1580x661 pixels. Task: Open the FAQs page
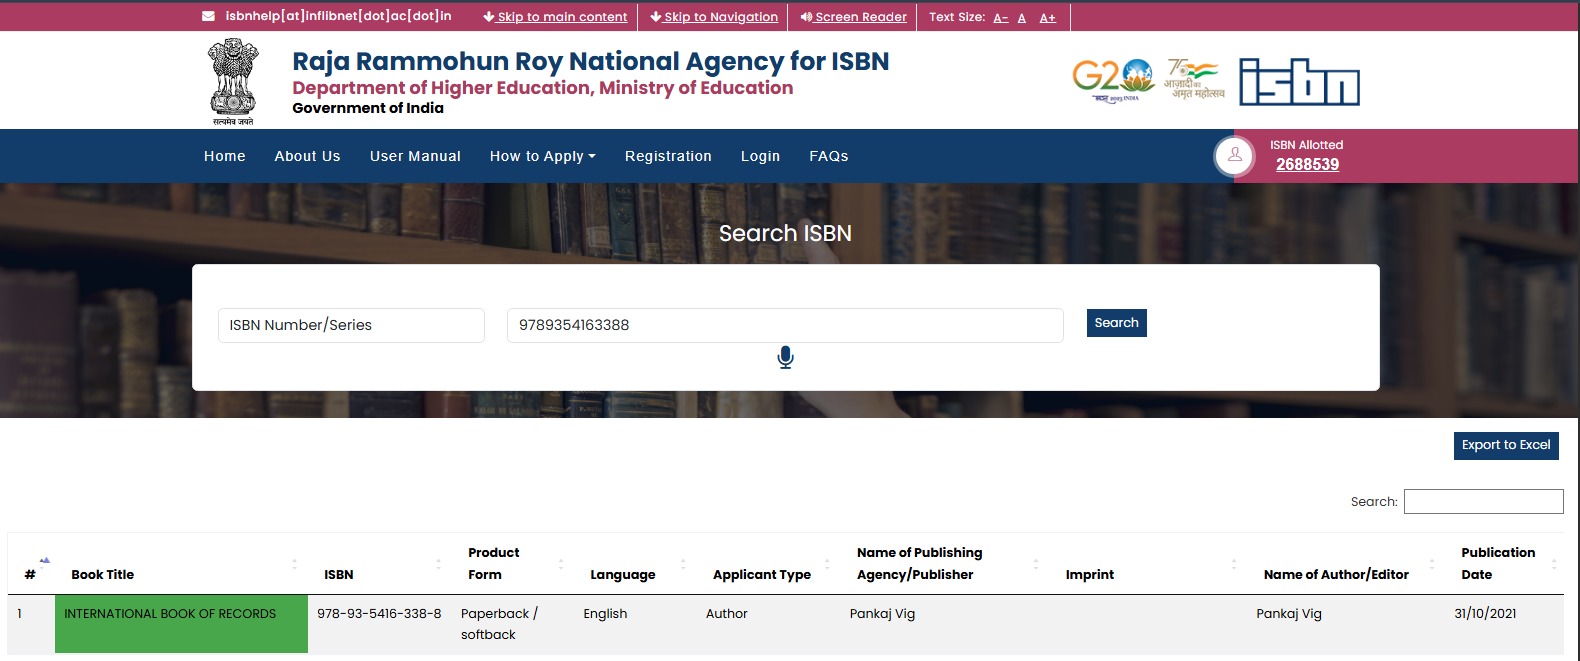[x=828, y=156]
